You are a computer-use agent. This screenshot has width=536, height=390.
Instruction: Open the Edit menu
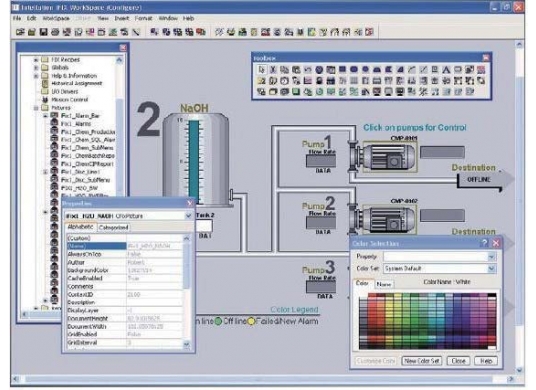tap(31, 18)
